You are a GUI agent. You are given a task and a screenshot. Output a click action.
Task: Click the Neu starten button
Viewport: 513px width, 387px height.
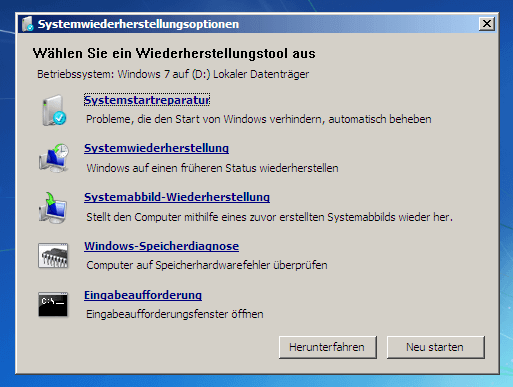coord(435,347)
